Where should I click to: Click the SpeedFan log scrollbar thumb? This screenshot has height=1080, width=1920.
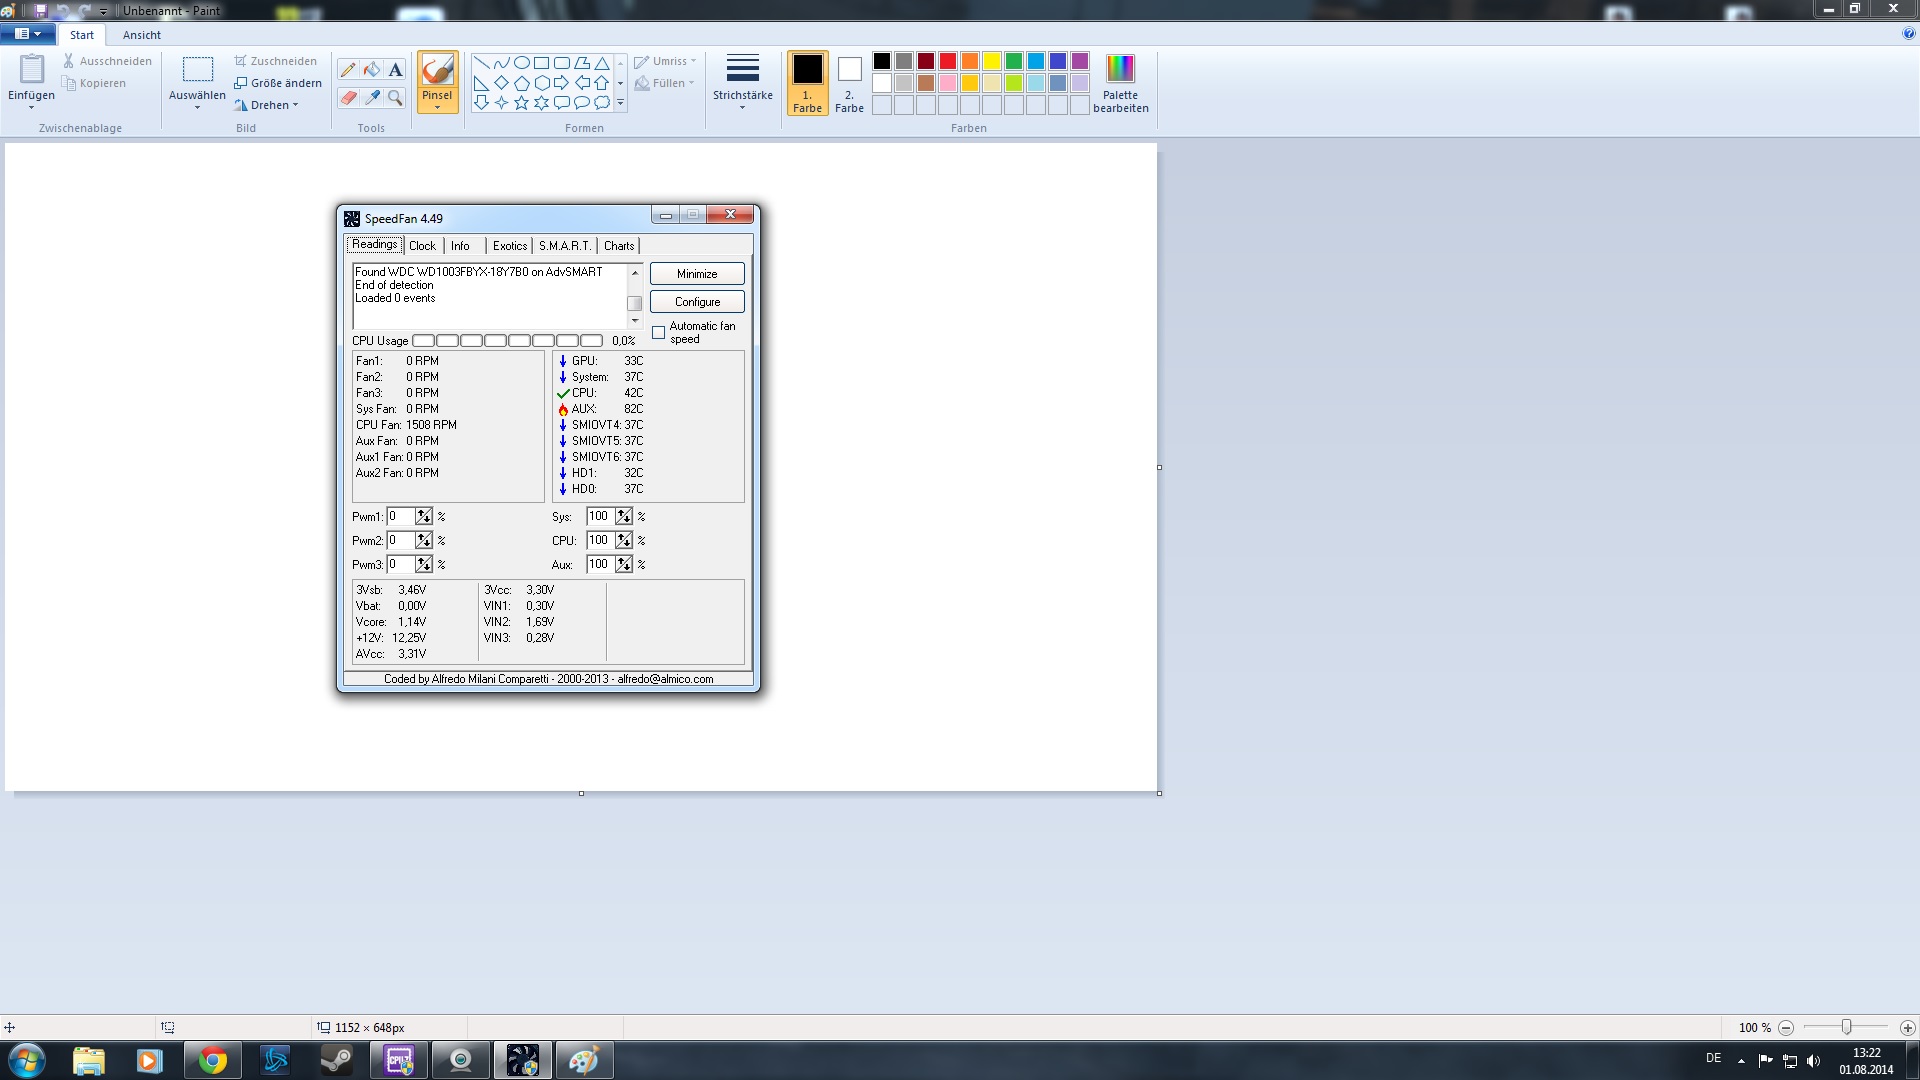[x=634, y=303]
